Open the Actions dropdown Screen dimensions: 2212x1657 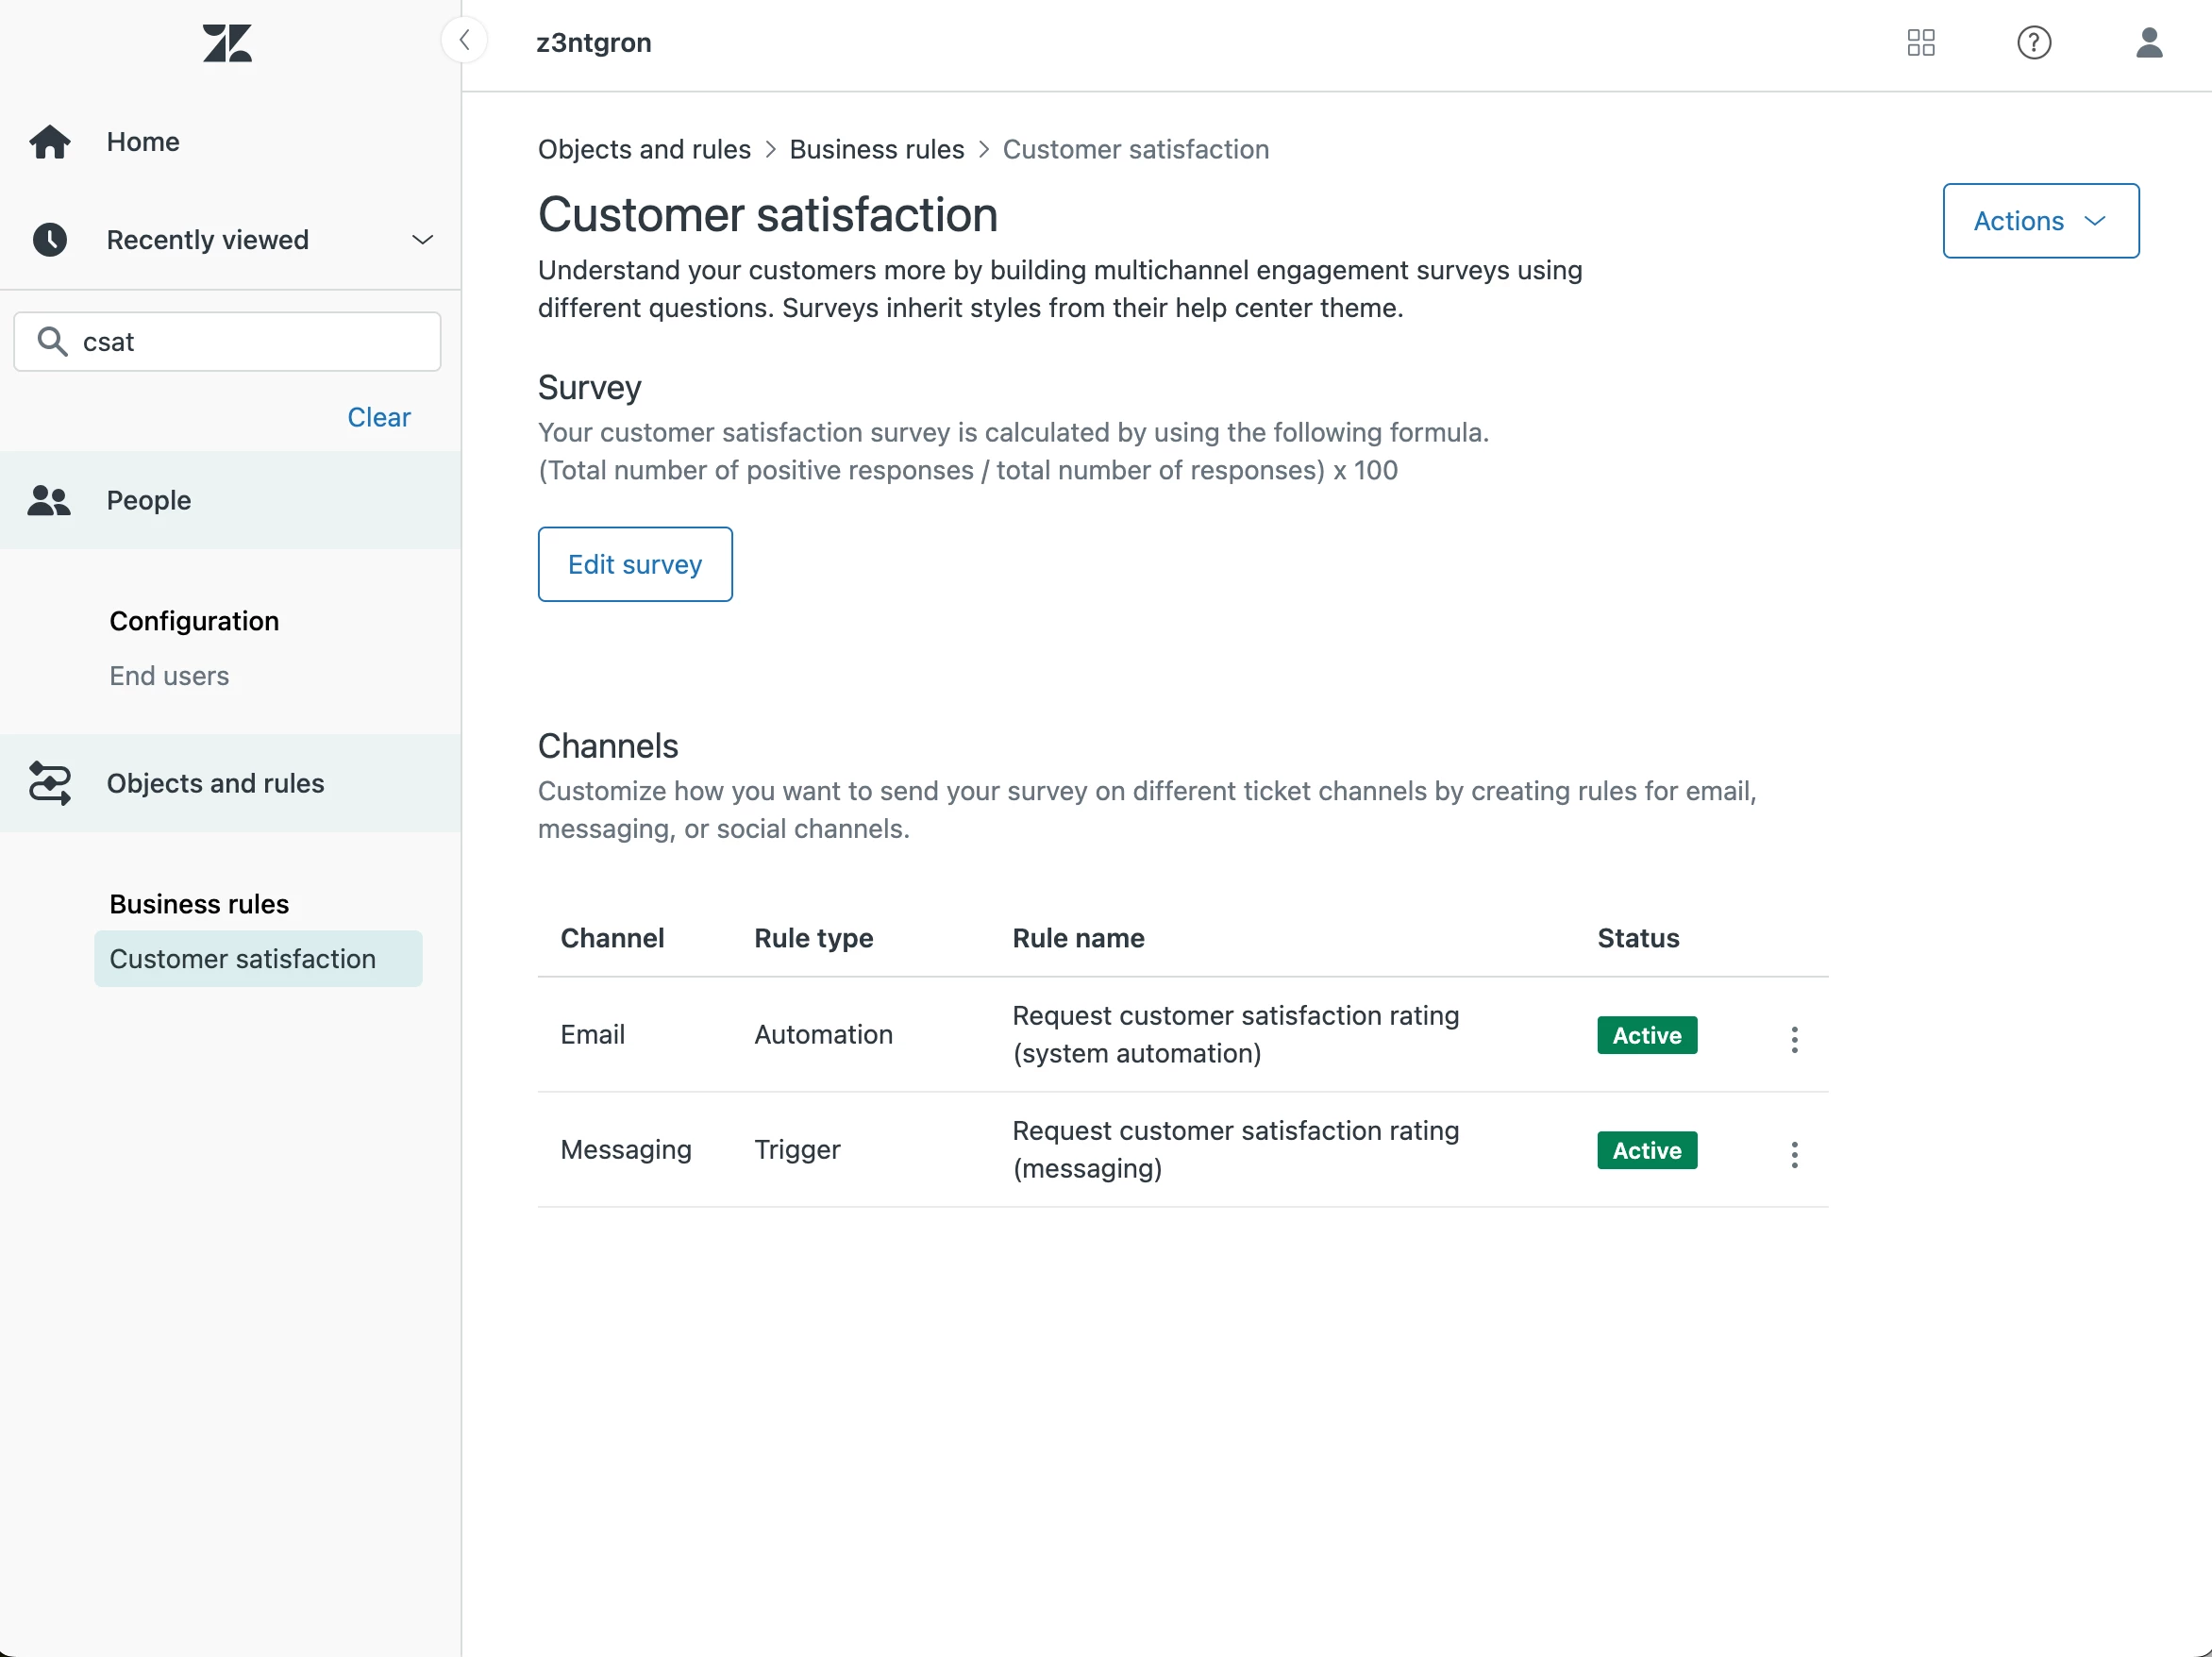pyautogui.click(x=2040, y=221)
